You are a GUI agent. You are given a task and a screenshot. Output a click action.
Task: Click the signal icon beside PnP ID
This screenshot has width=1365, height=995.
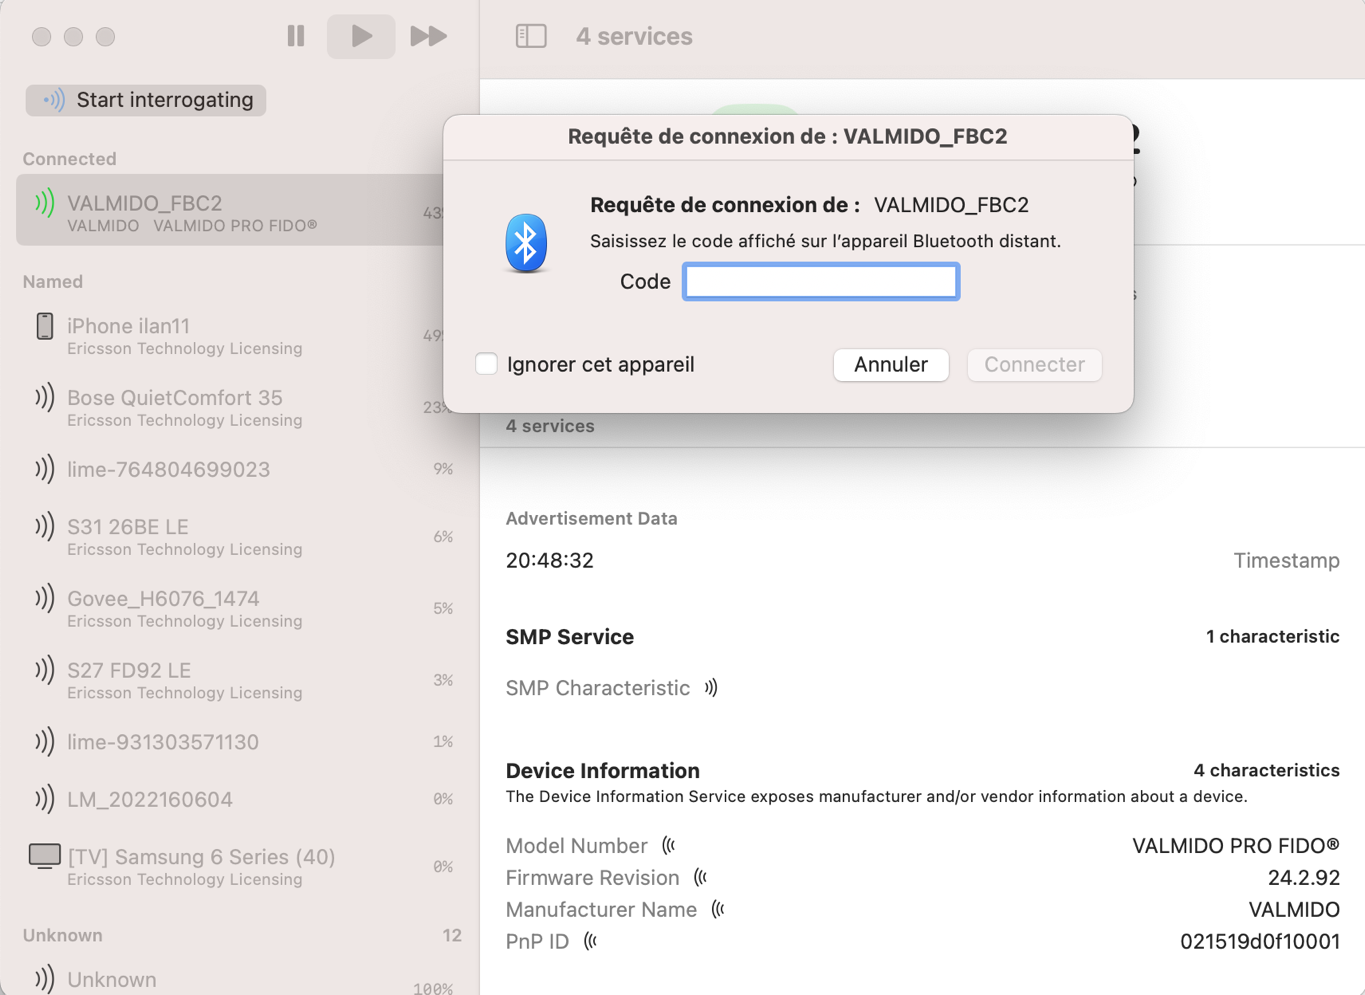point(590,942)
